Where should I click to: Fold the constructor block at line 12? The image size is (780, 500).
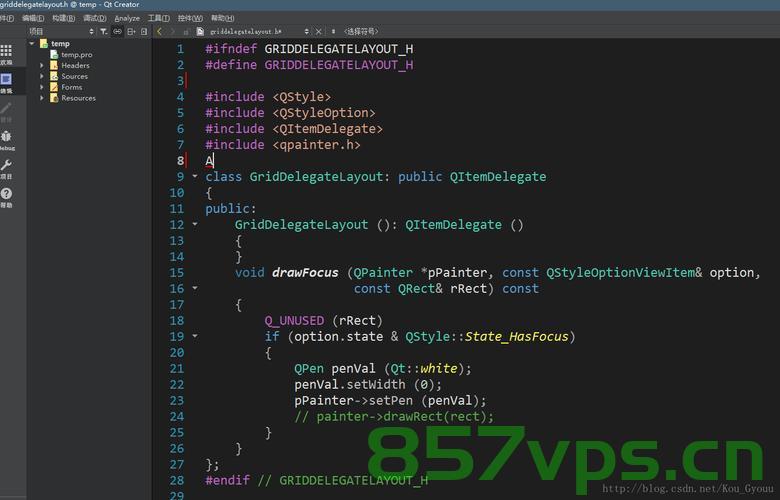[195, 224]
